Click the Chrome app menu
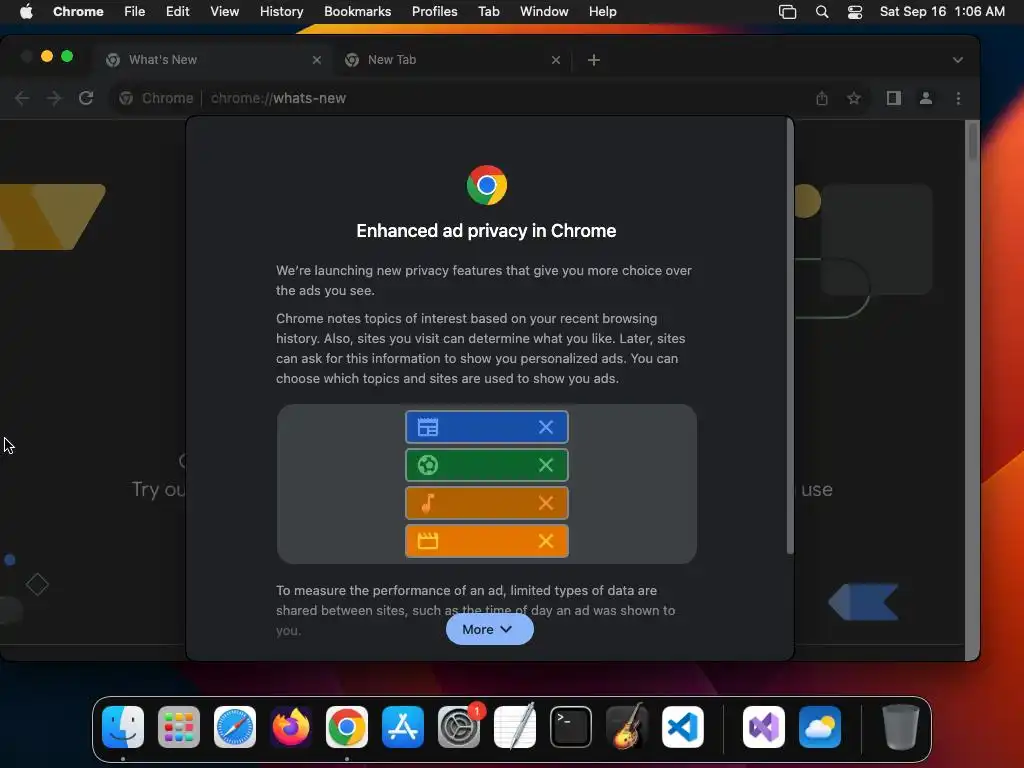This screenshot has height=768, width=1024. click(x=78, y=12)
